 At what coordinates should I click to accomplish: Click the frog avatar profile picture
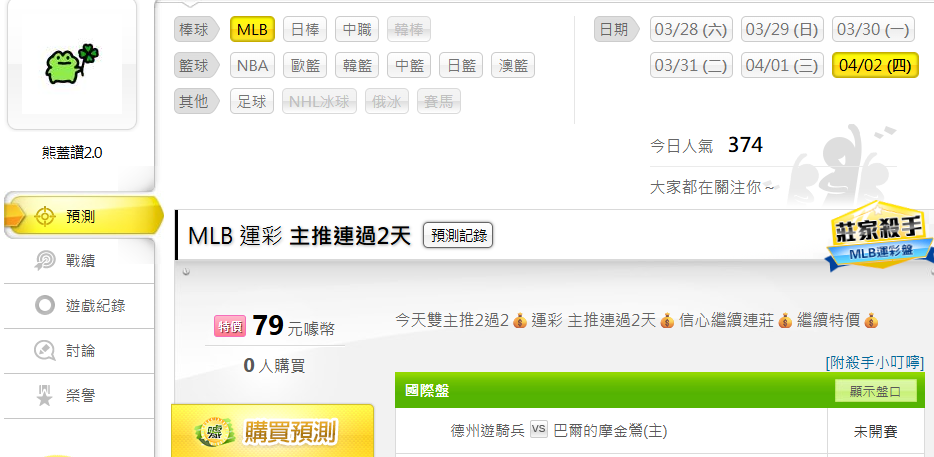coord(72,63)
